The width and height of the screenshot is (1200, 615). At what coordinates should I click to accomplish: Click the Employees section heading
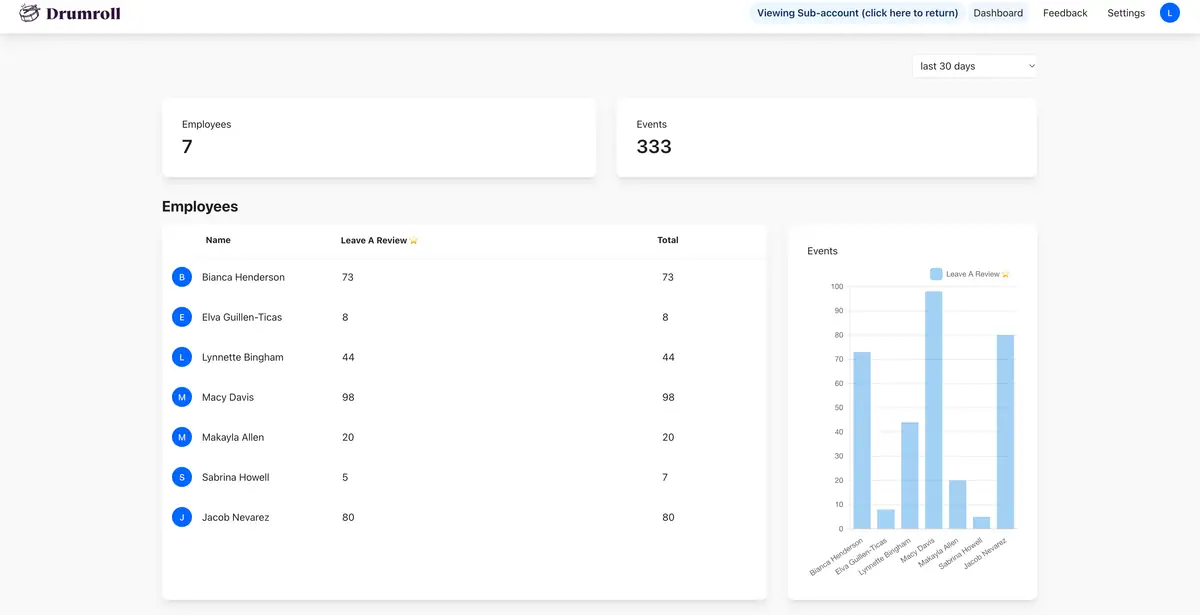(200, 207)
